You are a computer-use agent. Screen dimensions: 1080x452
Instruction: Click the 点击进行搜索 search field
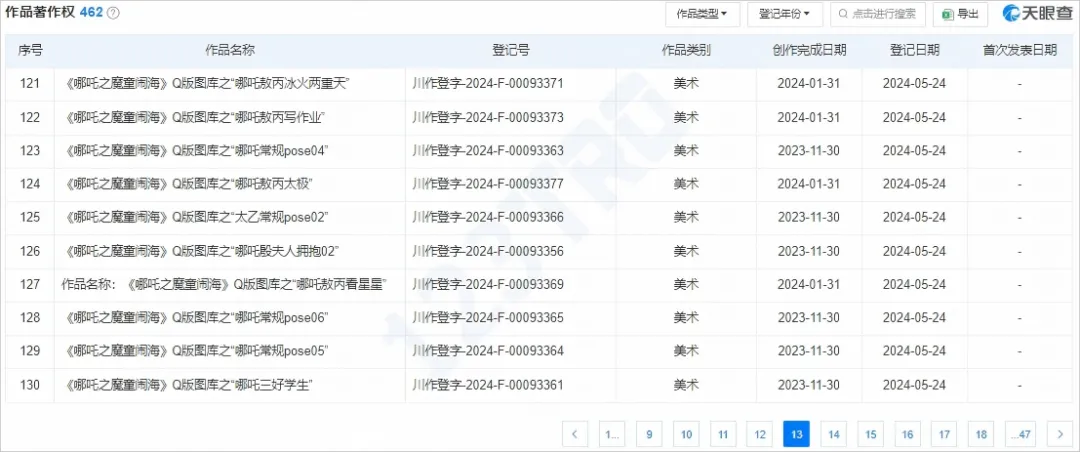tap(878, 14)
